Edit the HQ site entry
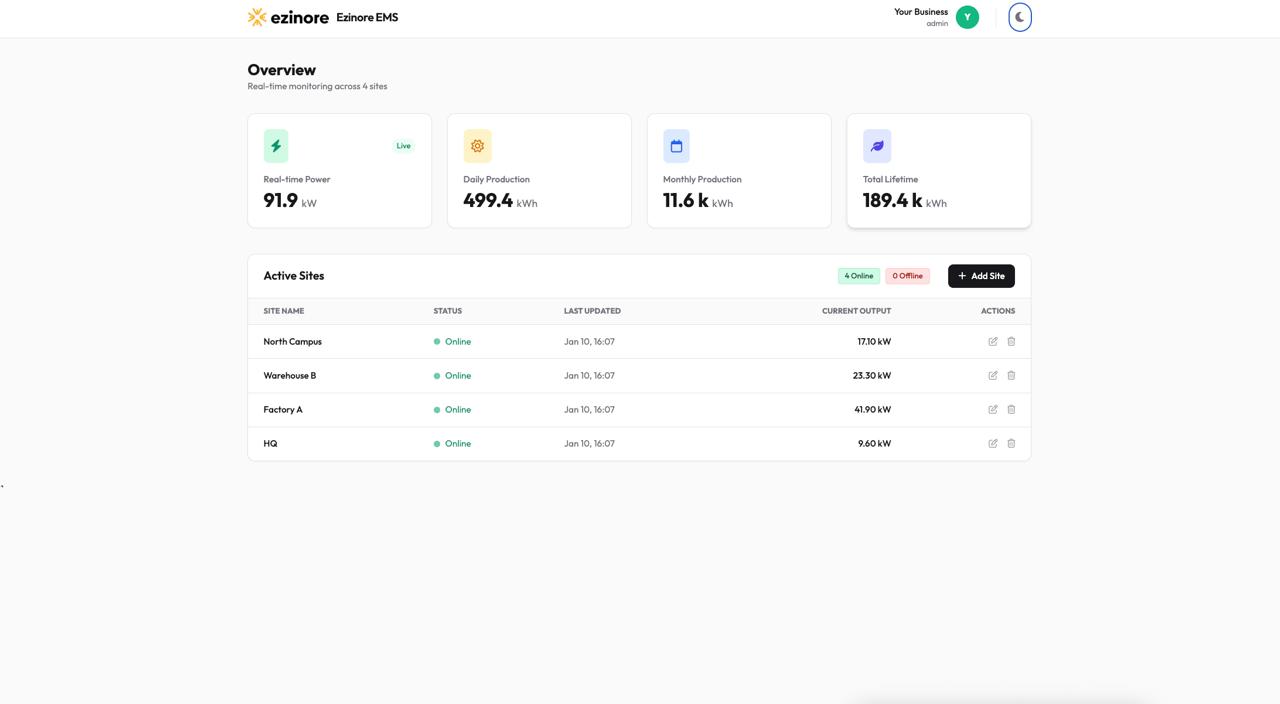This screenshot has height=704, width=1280. [993, 444]
